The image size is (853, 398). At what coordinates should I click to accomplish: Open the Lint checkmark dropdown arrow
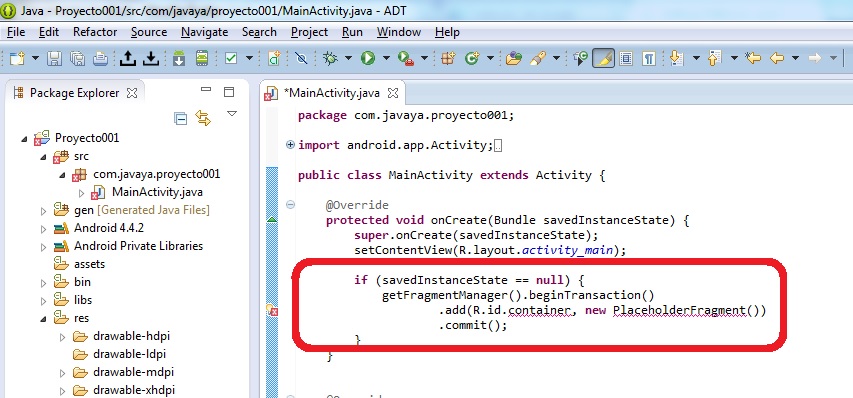pyautogui.click(x=249, y=58)
